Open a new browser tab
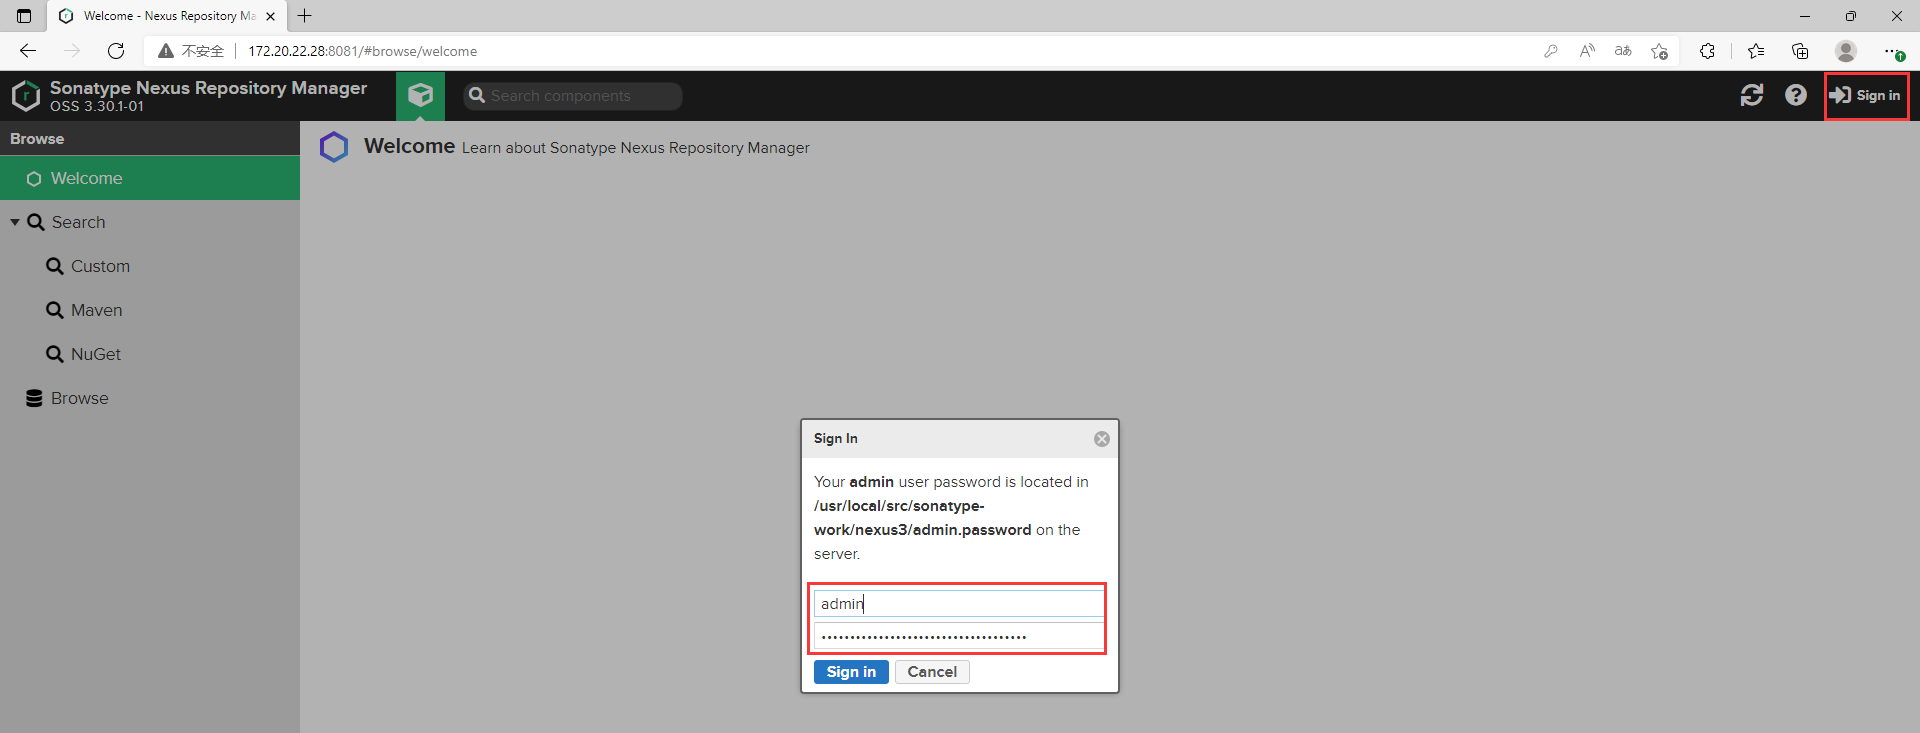 (x=305, y=16)
